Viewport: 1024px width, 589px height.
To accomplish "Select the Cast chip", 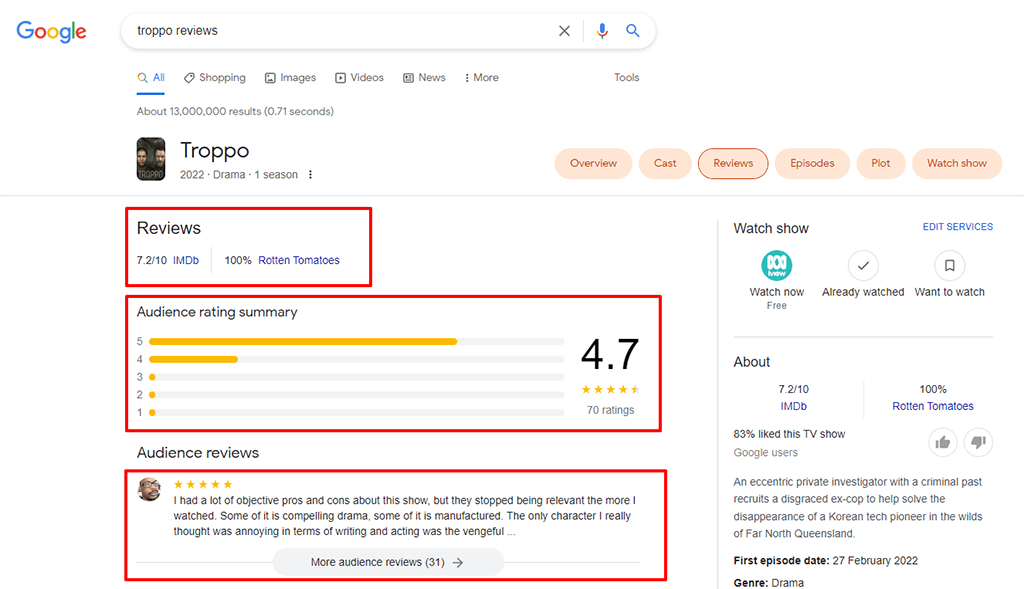I will coord(665,163).
